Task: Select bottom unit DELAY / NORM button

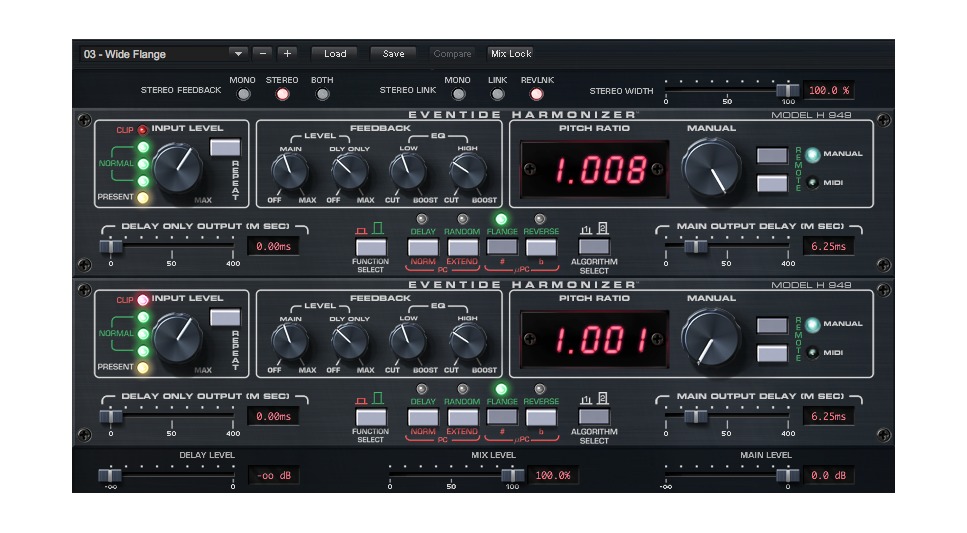Action: 423,418
